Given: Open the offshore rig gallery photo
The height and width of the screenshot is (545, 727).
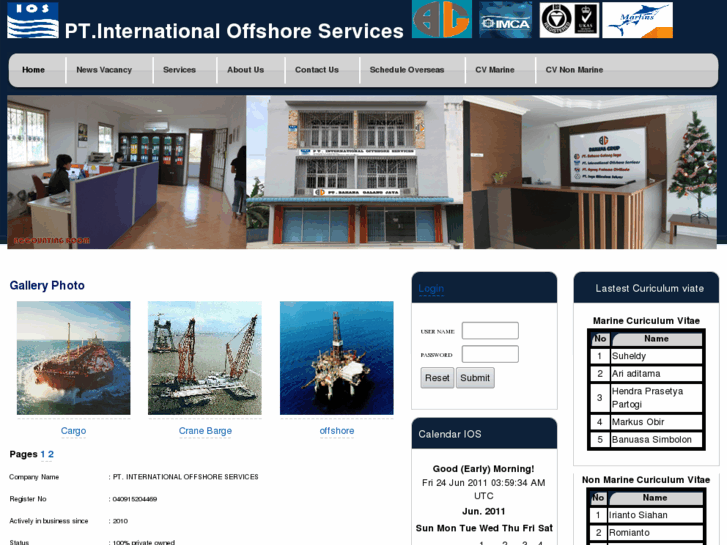Looking at the screenshot, I should [x=337, y=358].
